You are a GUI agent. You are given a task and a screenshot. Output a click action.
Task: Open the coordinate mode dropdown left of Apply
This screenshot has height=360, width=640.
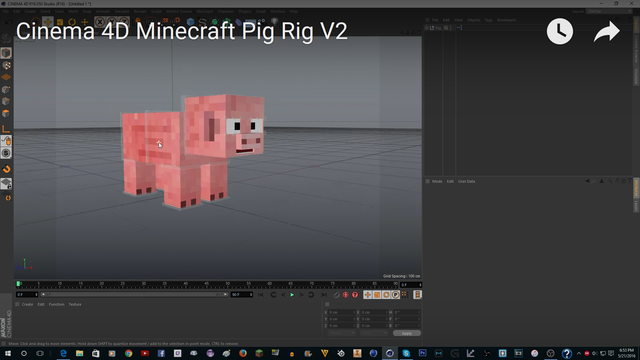[341, 333]
